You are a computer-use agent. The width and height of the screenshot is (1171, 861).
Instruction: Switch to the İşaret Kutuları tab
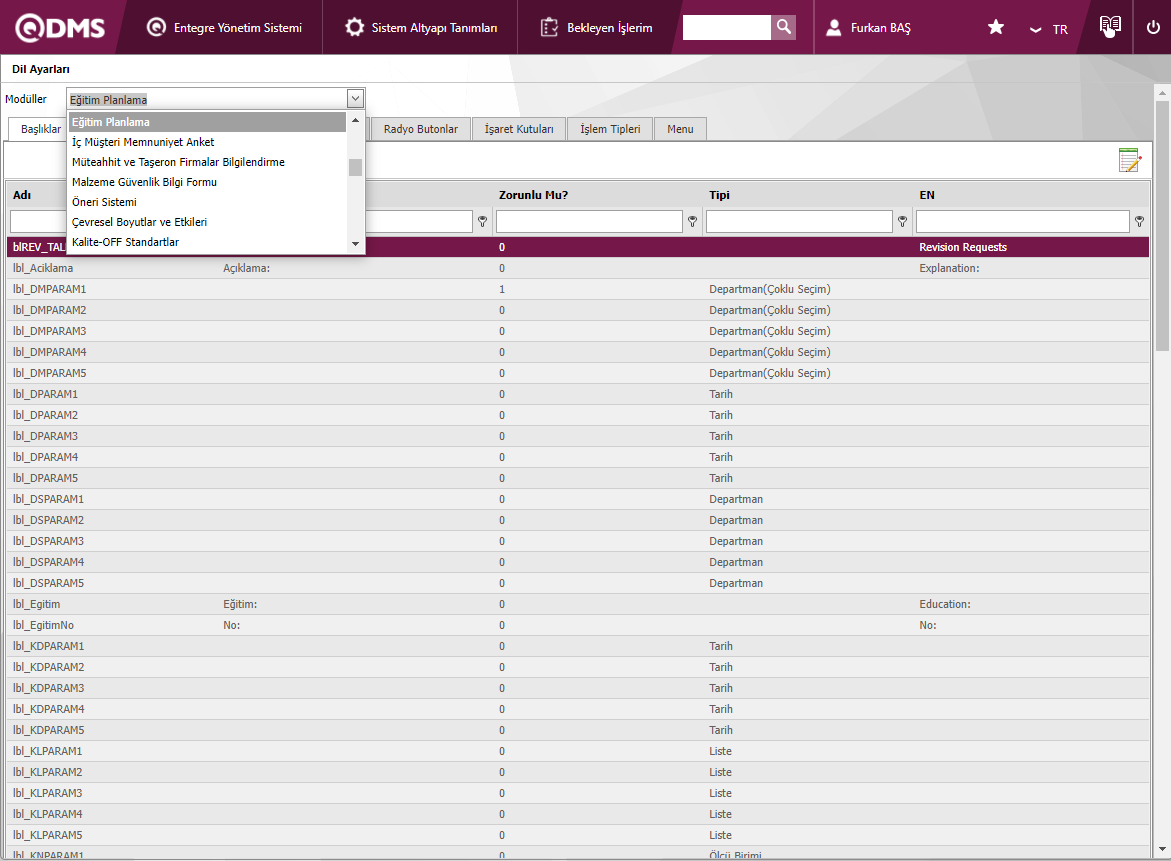pos(518,129)
